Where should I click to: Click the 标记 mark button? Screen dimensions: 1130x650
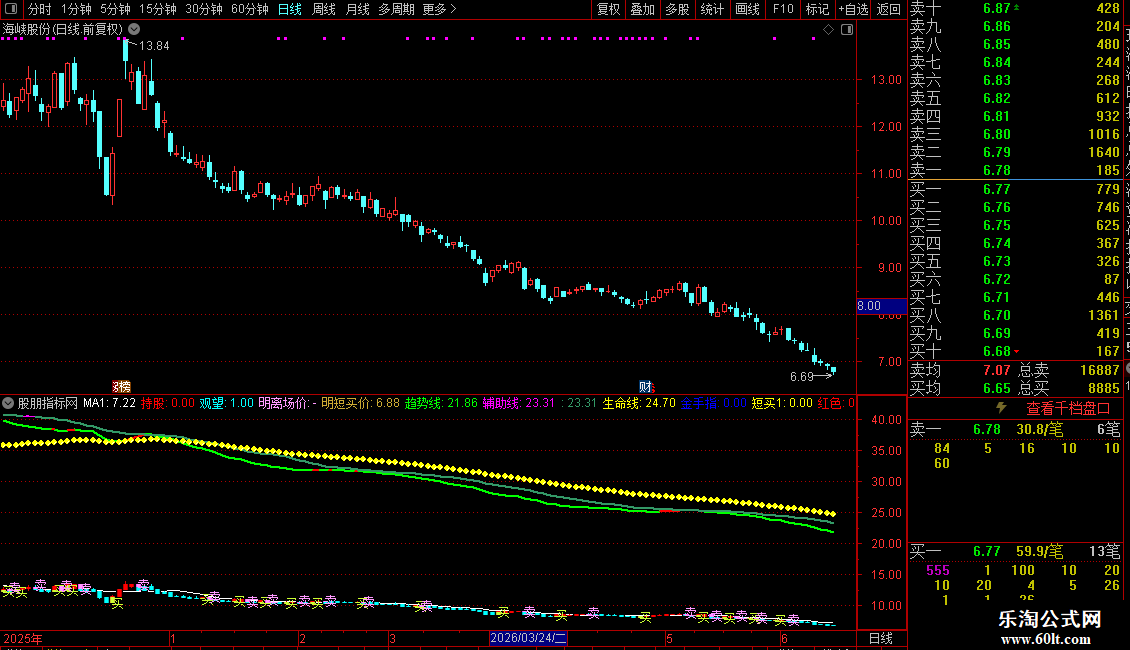[x=817, y=9]
